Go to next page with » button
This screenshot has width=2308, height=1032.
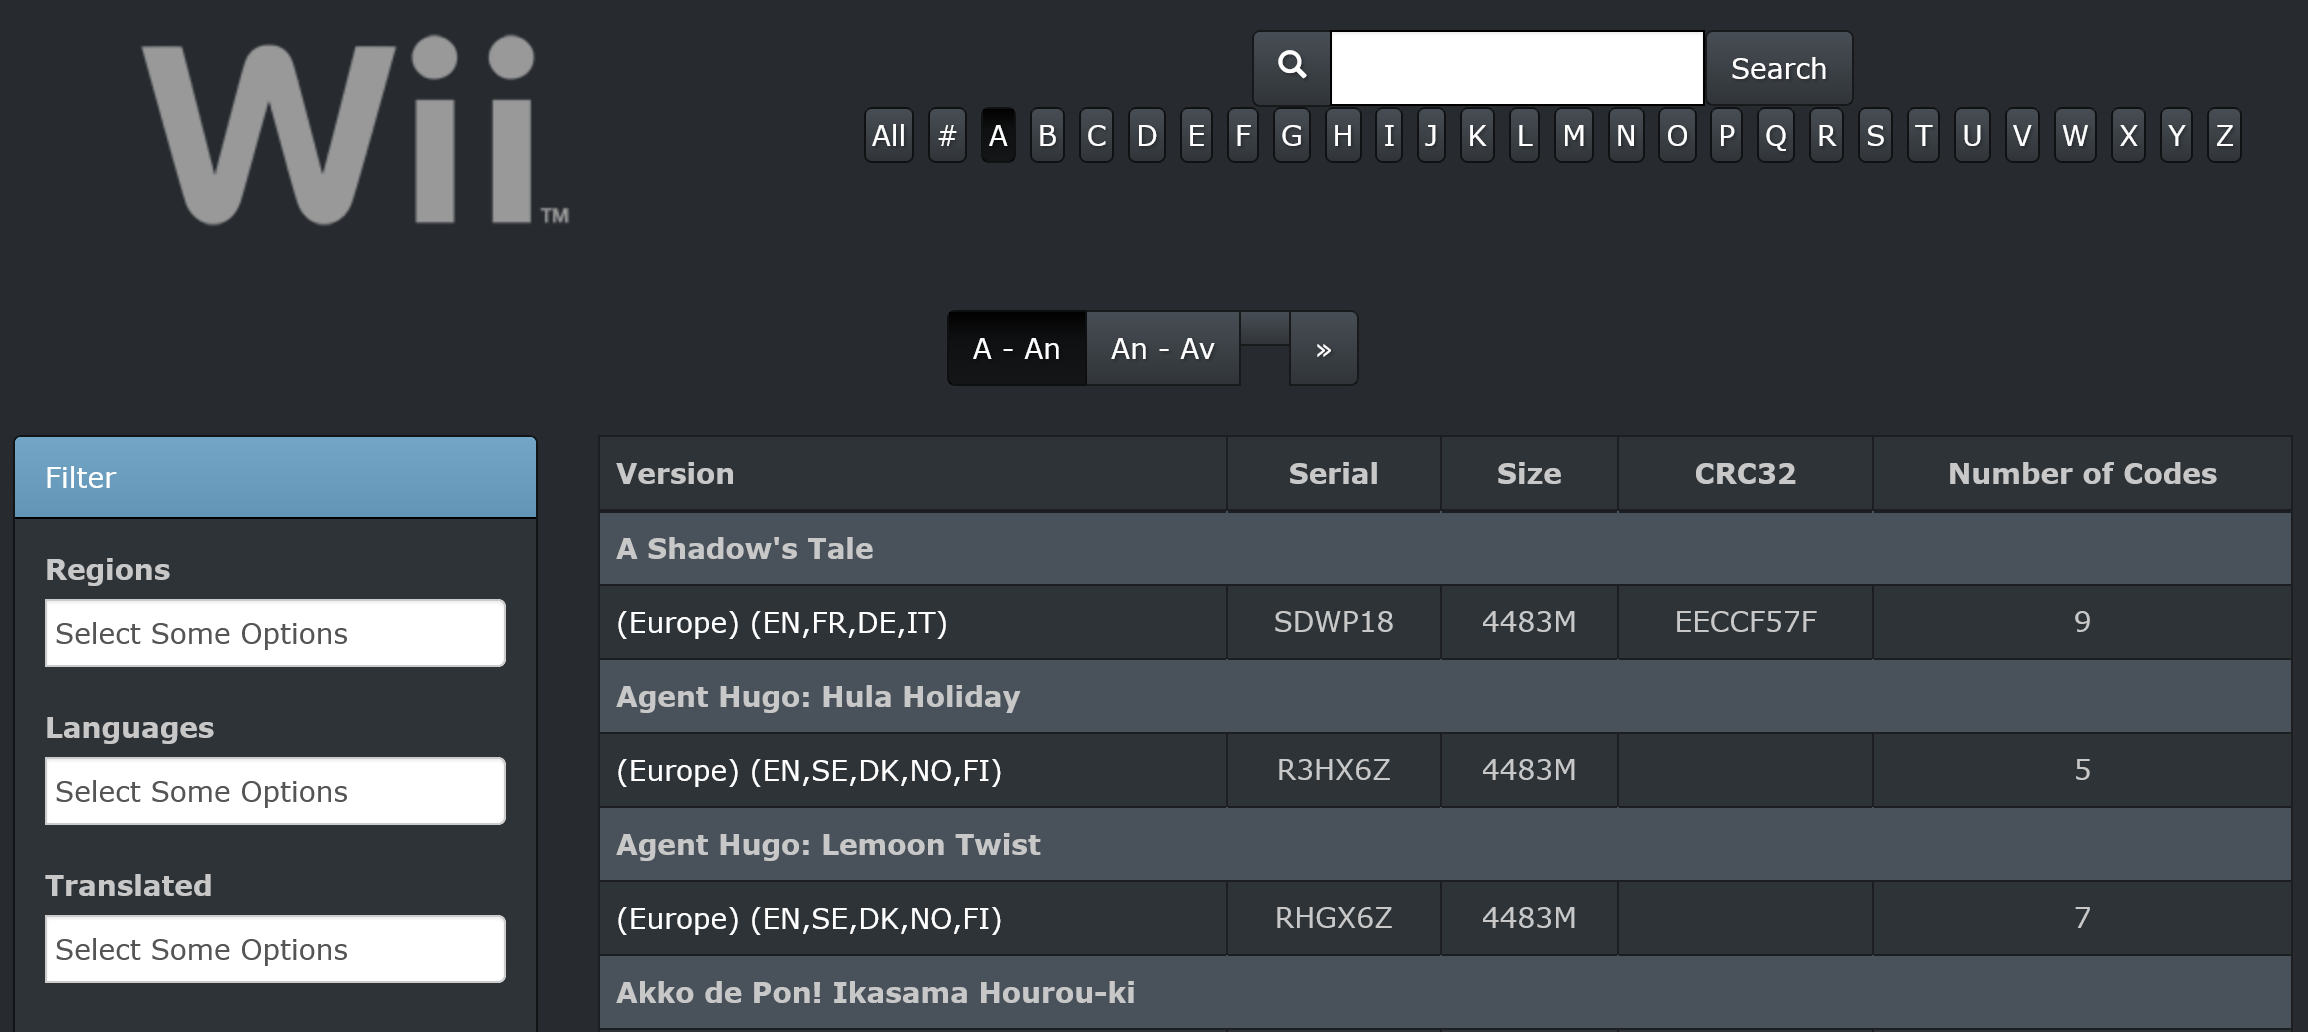(x=1323, y=348)
